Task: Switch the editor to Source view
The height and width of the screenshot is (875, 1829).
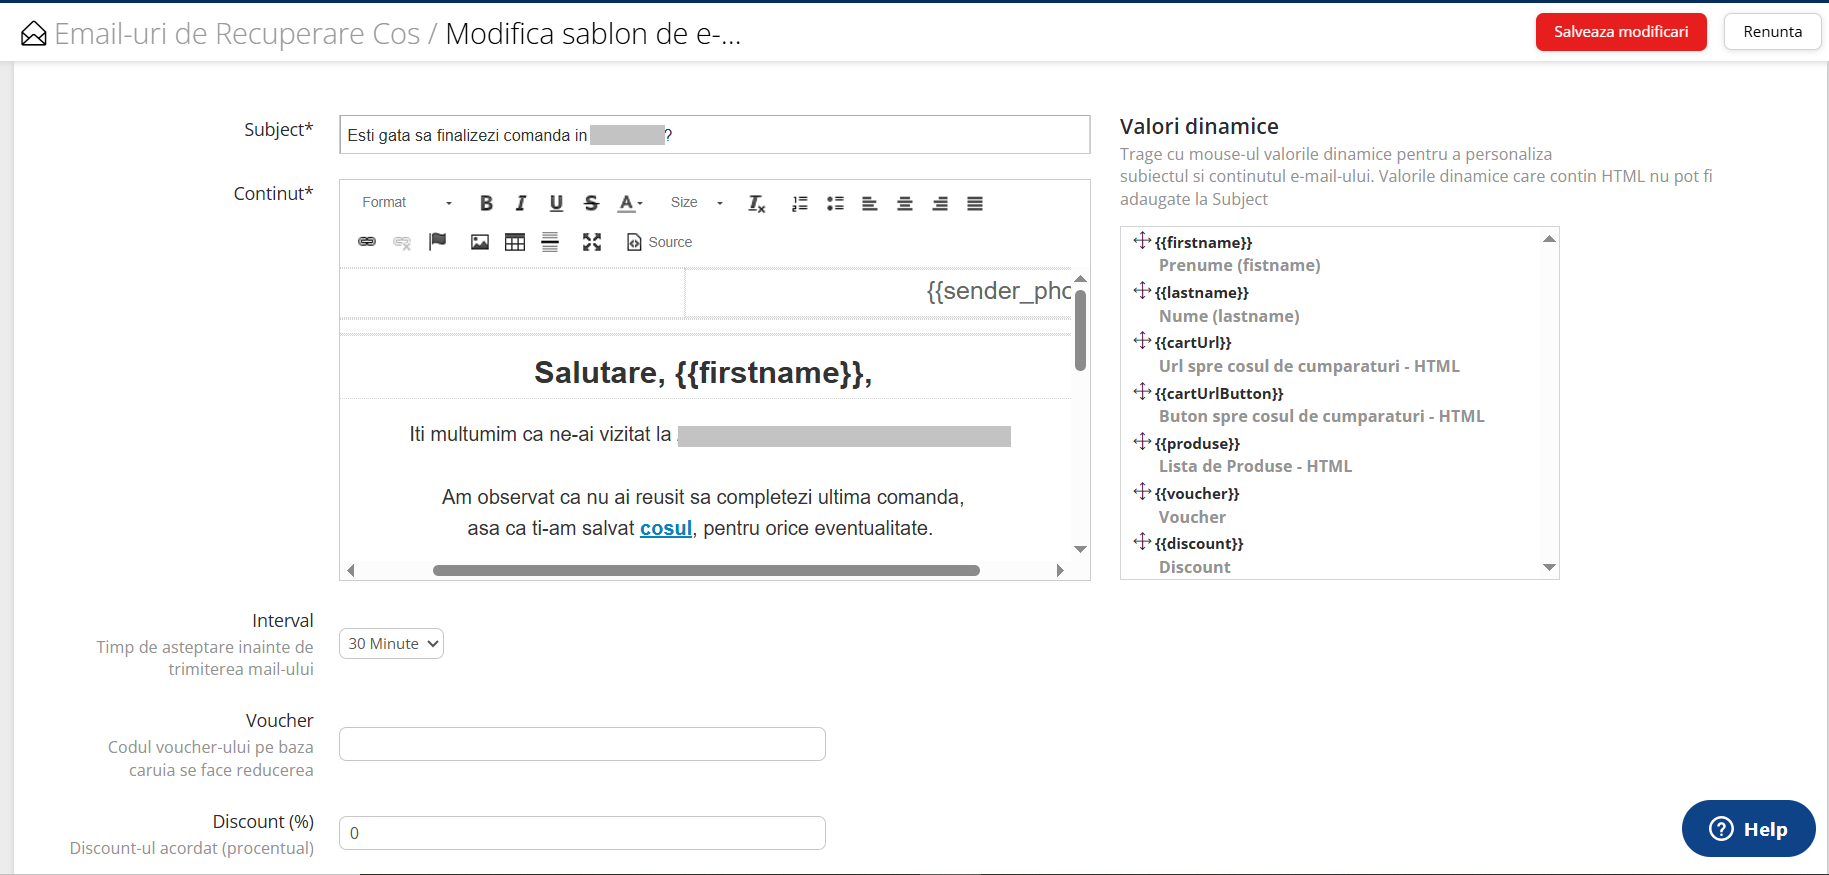Action: 659,242
